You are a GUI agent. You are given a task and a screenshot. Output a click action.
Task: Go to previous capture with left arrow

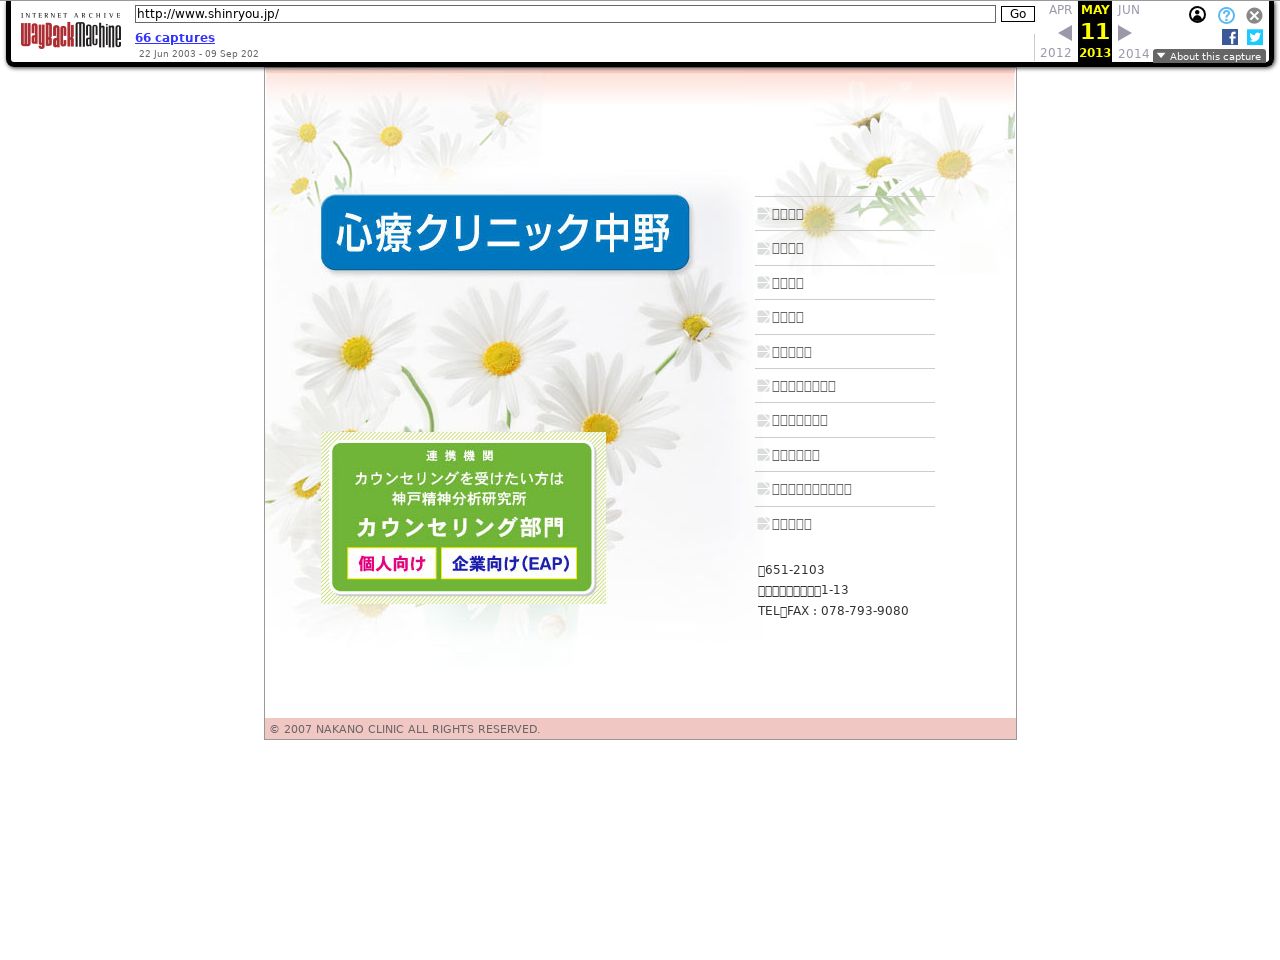pos(1065,33)
